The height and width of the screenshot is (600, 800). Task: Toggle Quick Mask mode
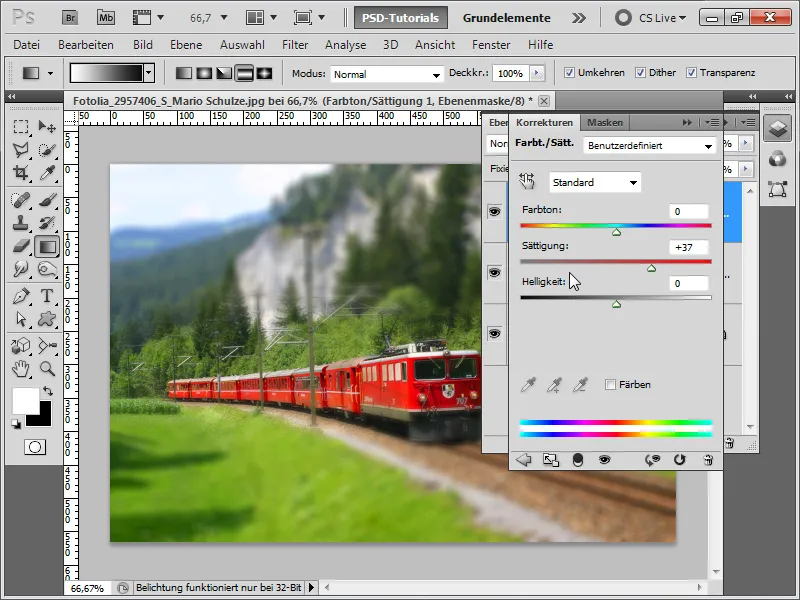(x=35, y=447)
